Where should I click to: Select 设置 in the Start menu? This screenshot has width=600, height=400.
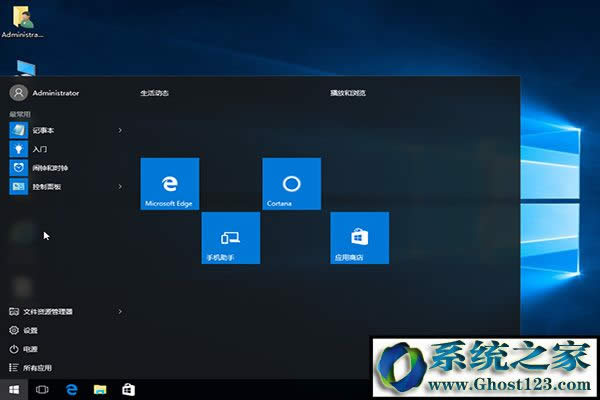pyautogui.click(x=30, y=330)
